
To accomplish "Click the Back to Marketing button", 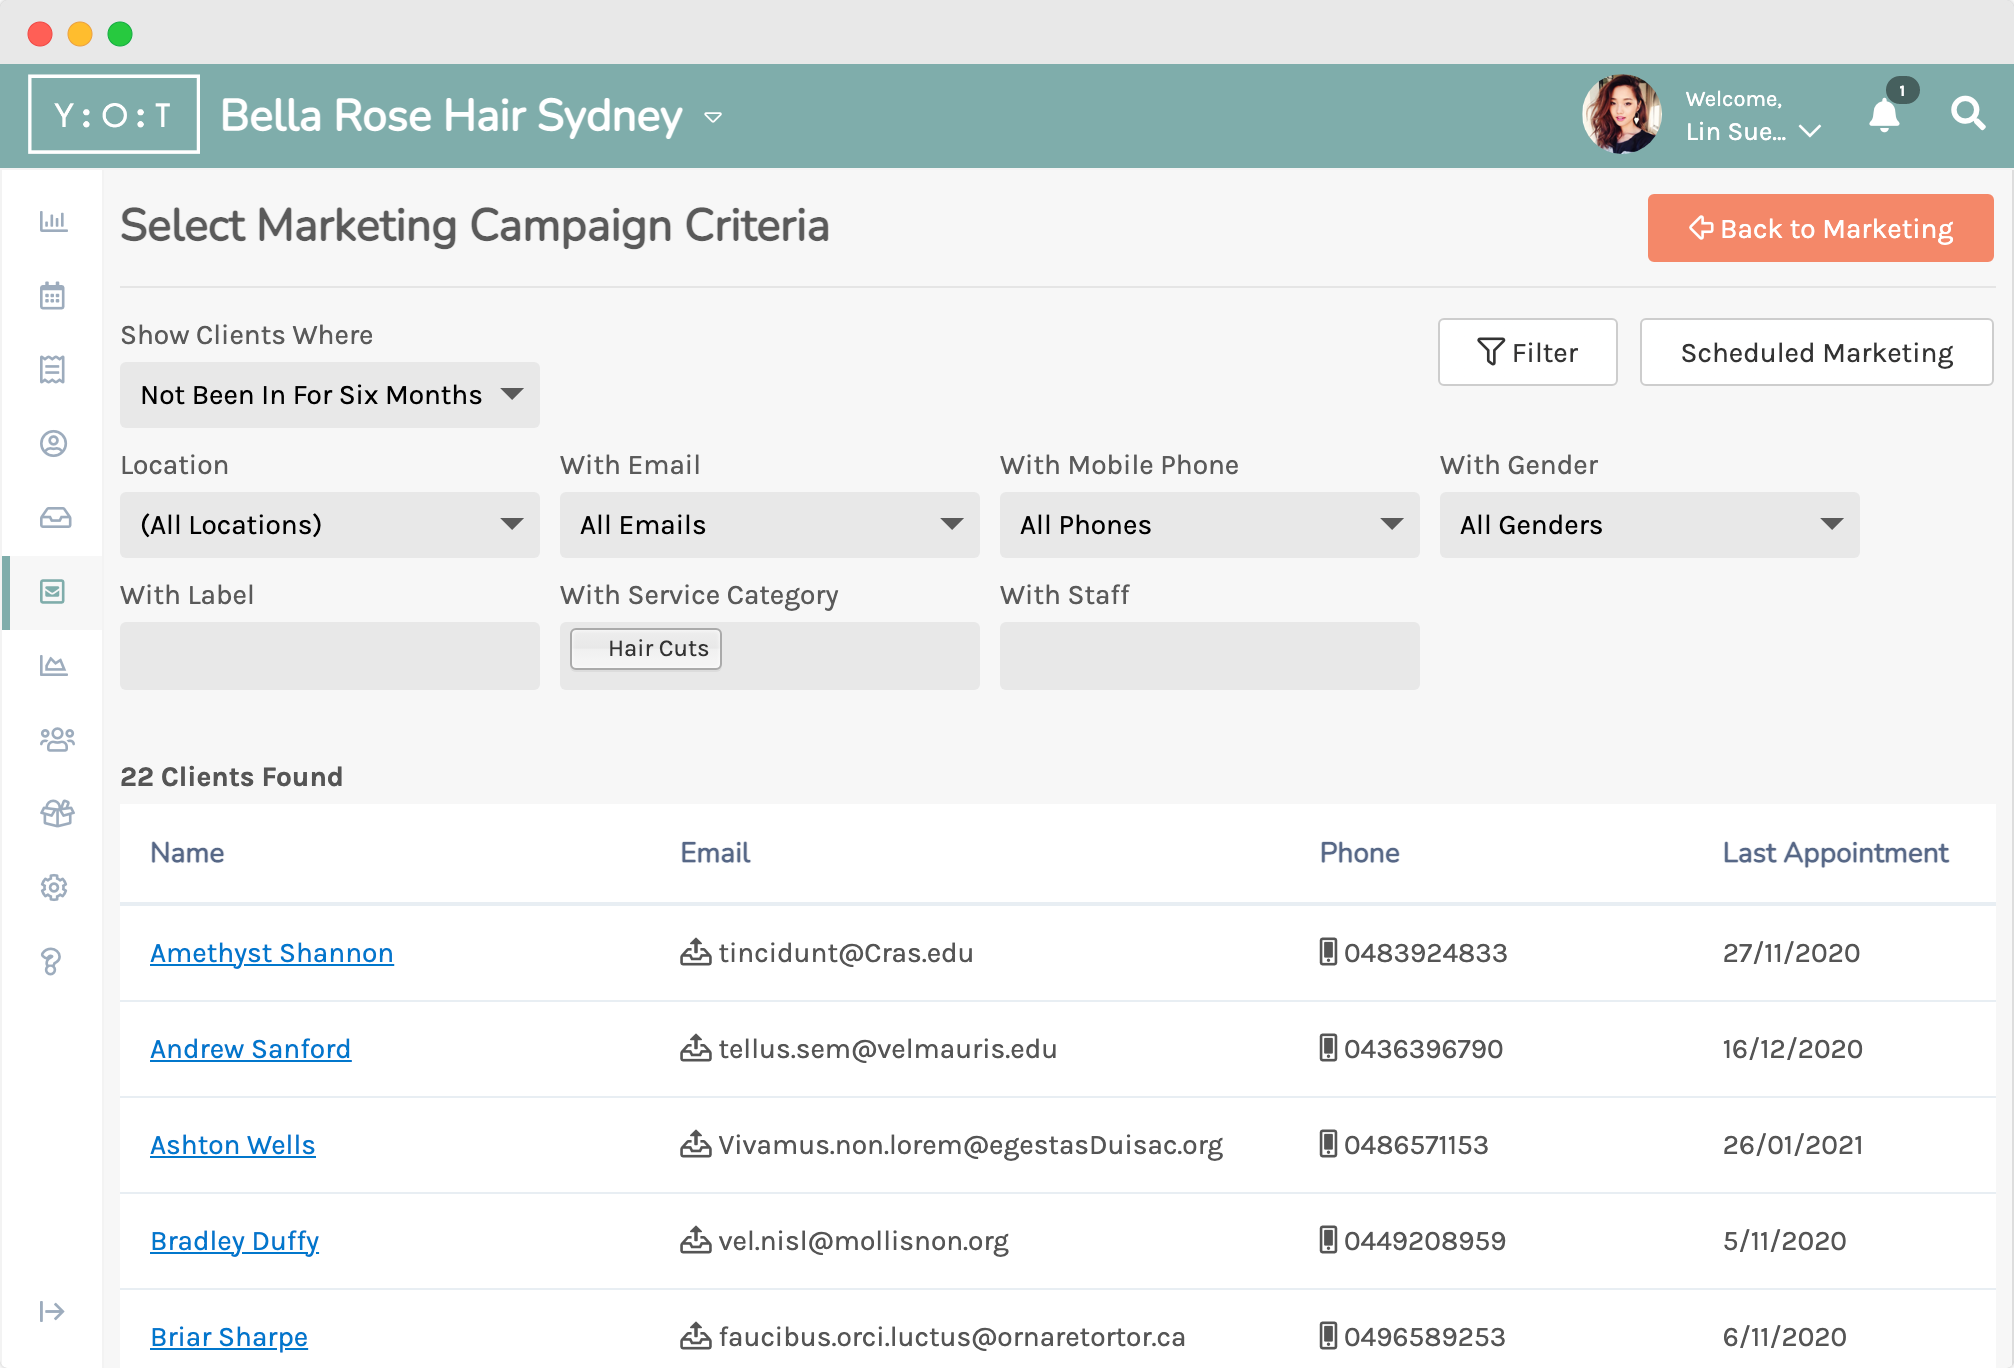I will (1820, 228).
